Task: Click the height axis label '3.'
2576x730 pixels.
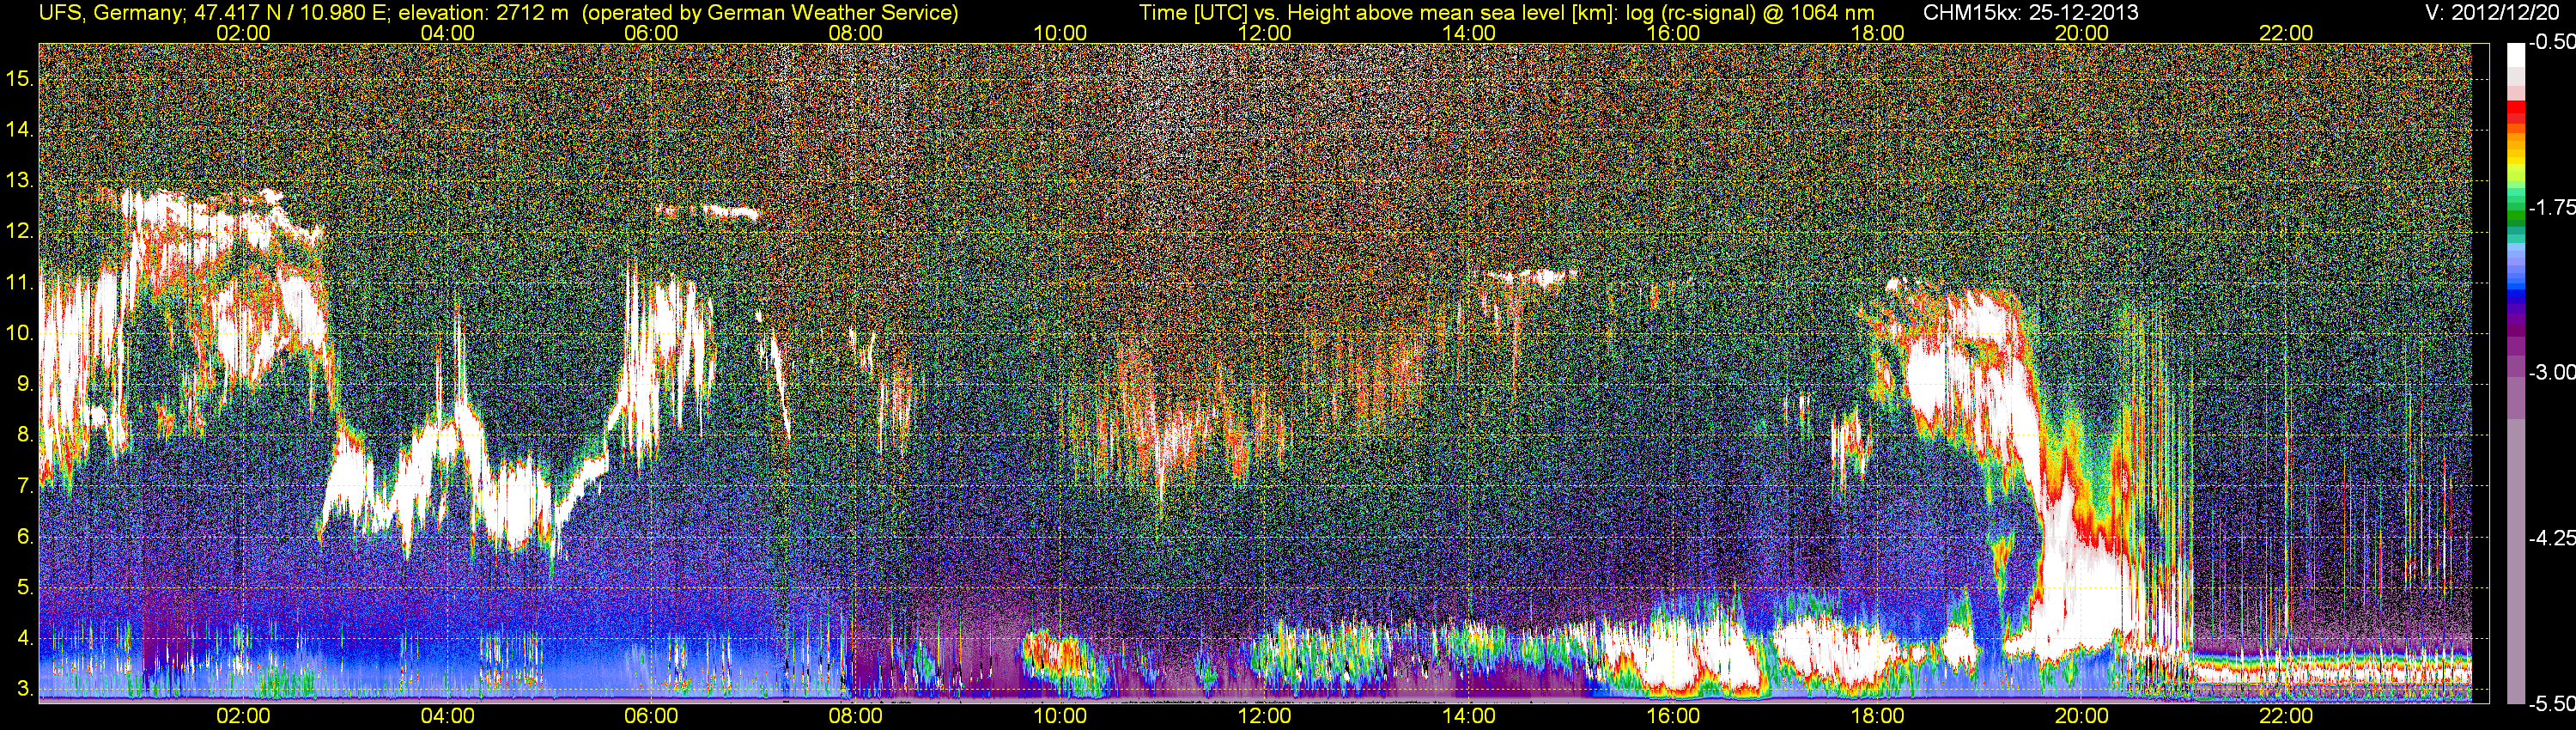Action: pos(25,689)
